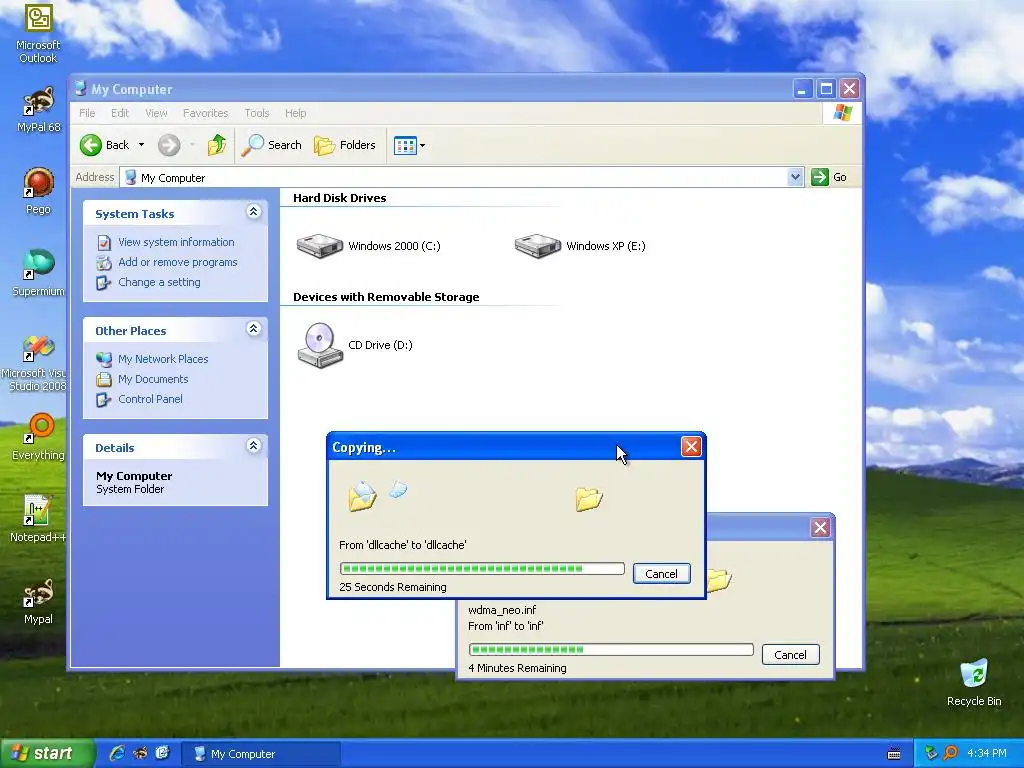This screenshot has width=1024, height=768.
Task: Select My Computer taskbar button
Action: click(260, 754)
